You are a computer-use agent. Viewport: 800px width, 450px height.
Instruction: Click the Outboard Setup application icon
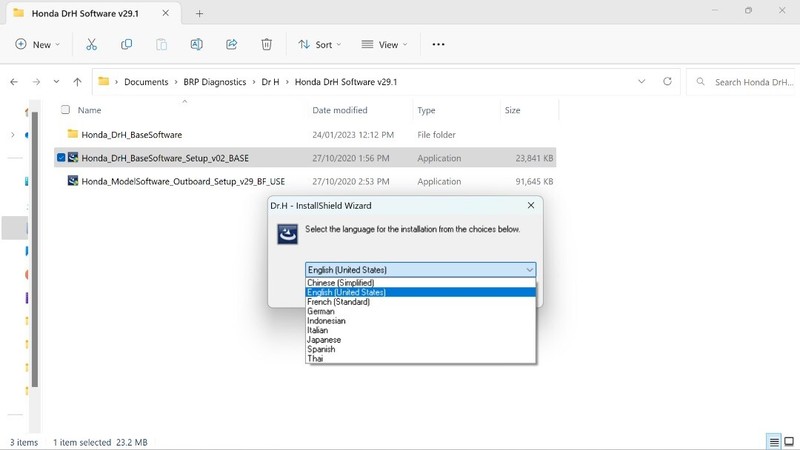click(73, 181)
